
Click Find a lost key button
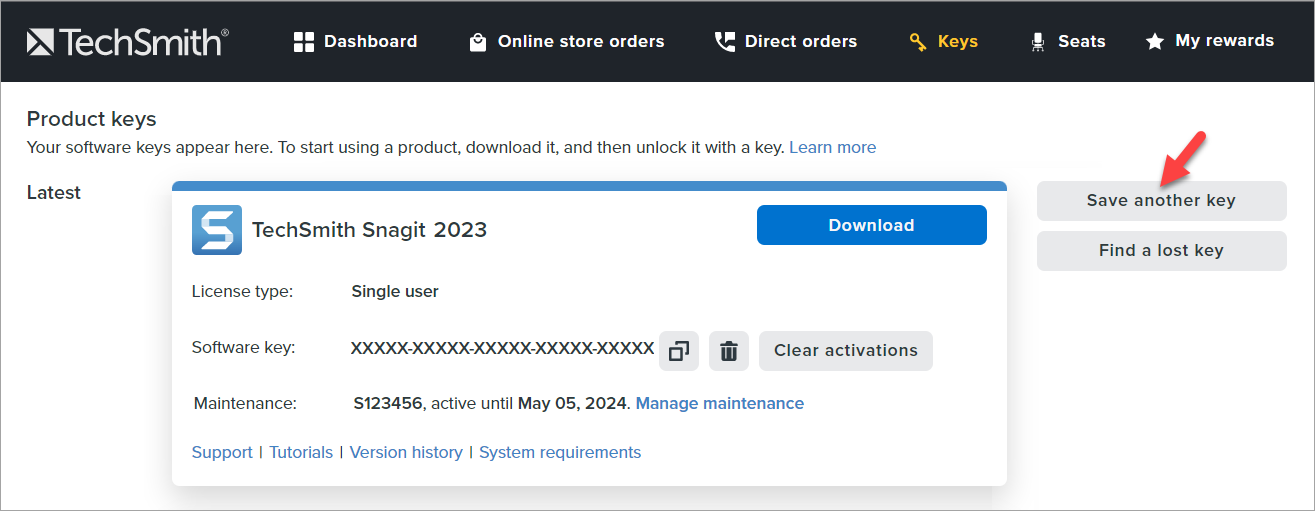click(1161, 251)
